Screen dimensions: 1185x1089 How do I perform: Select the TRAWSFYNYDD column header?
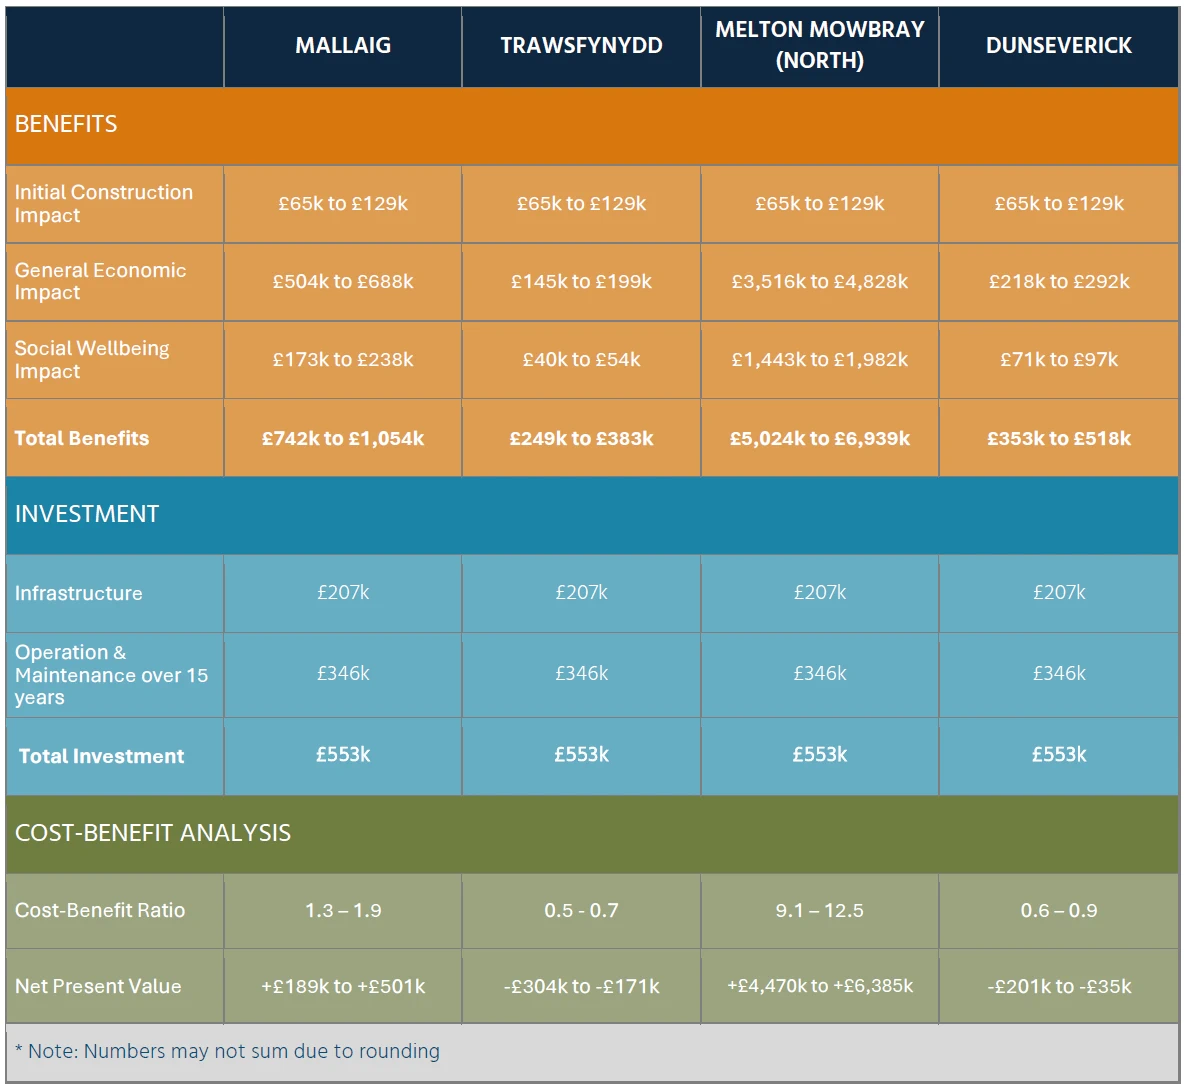(x=580, y=46)
